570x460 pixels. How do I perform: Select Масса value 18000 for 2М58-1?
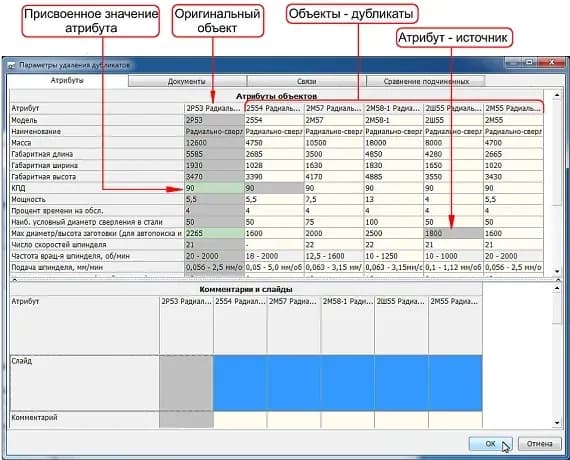pos(394,143)
